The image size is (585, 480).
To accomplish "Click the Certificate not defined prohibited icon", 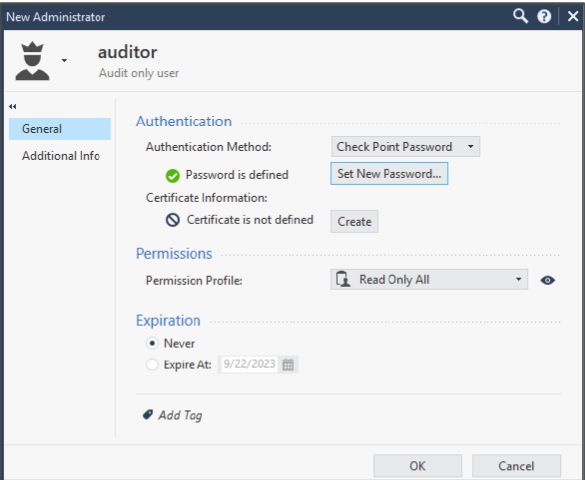I will coord(172,220).
